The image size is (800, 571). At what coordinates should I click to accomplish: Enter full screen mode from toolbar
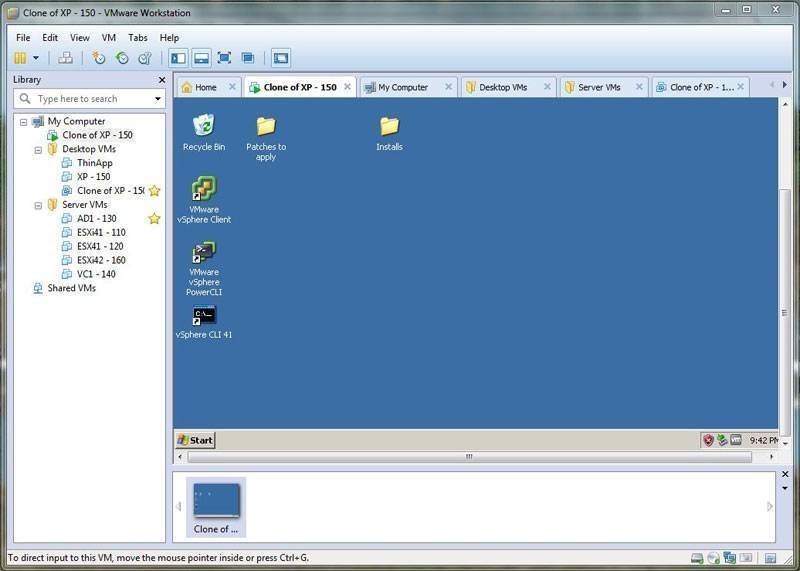point(224,58)
